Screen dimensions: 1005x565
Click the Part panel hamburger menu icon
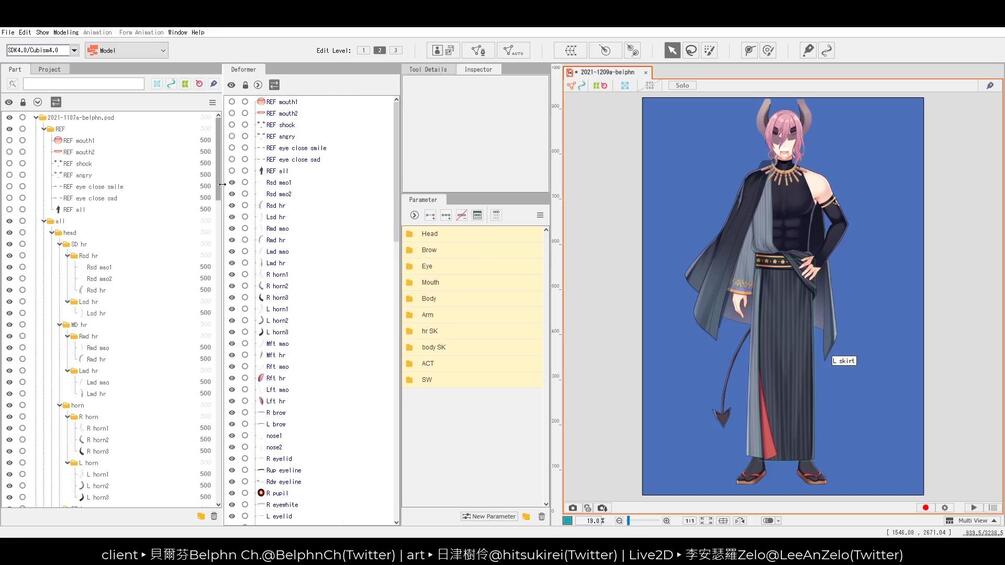coord(212,102)
